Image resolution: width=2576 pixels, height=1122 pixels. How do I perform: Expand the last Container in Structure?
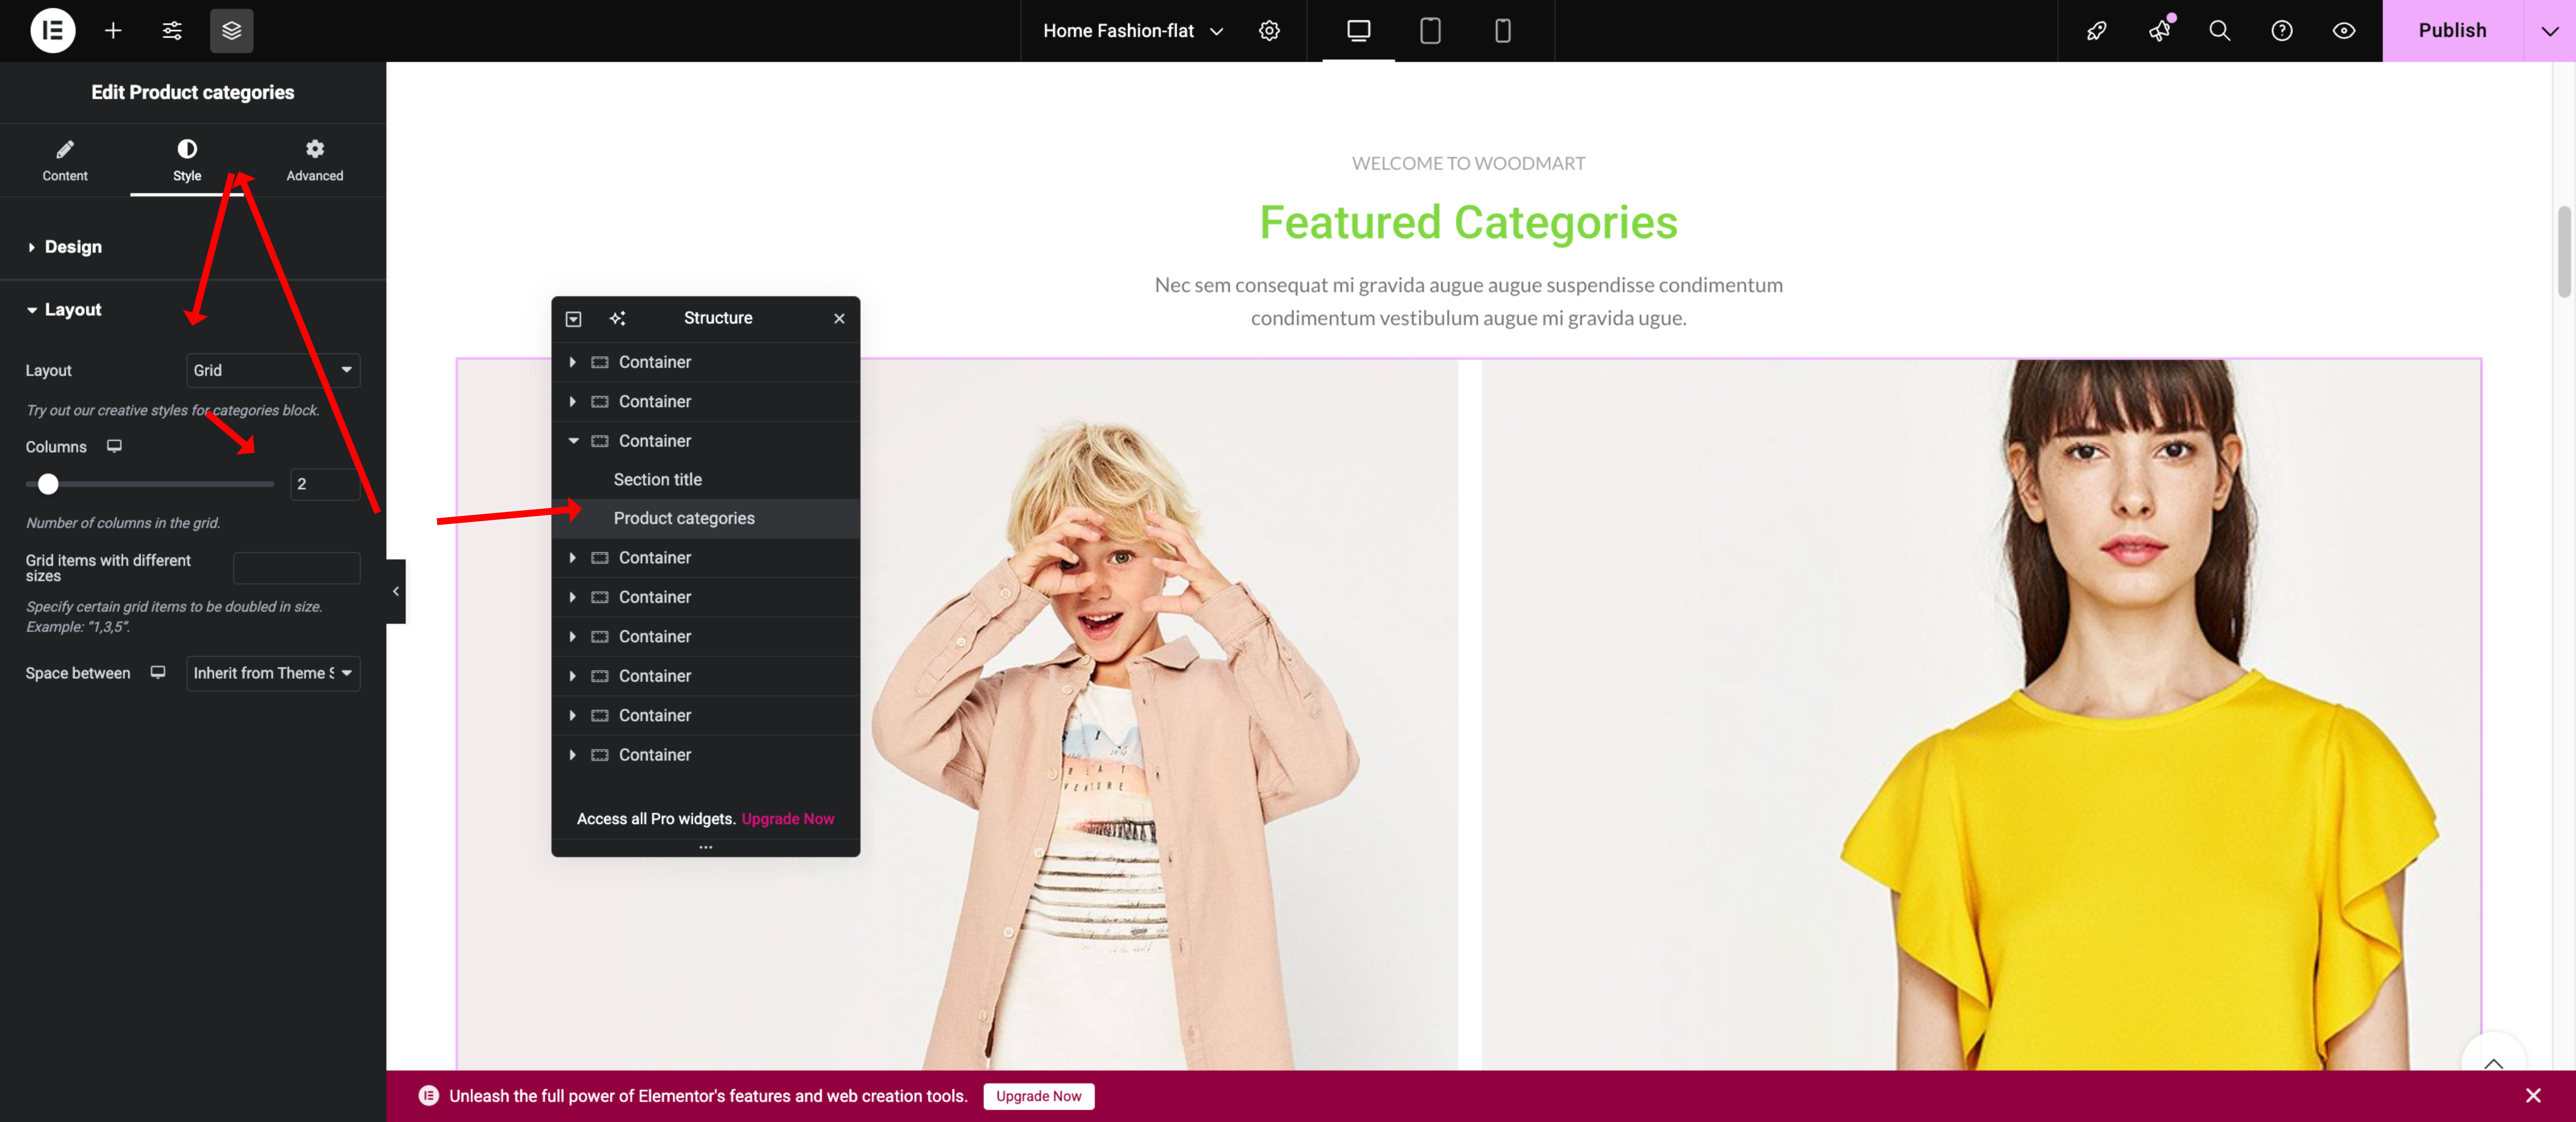(573, 754)
